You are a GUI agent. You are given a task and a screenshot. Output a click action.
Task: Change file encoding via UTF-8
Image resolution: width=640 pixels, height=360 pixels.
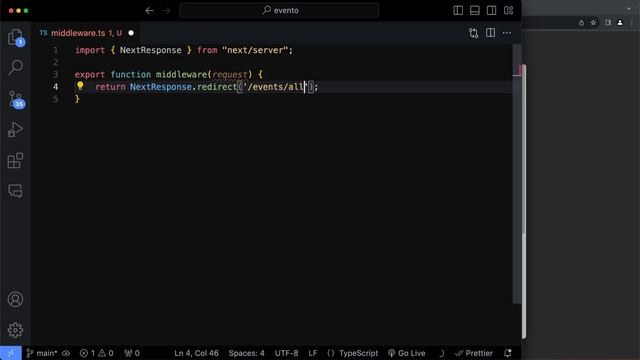(x=287, y=353)
